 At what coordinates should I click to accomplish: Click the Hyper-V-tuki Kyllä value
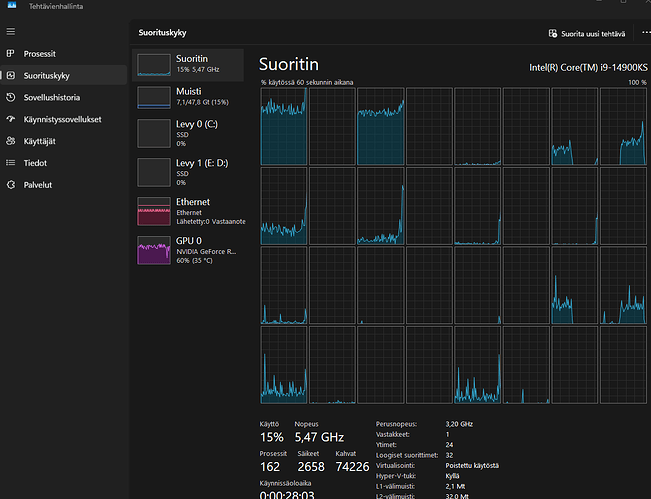pyautogui.click(x=452, y=476)
